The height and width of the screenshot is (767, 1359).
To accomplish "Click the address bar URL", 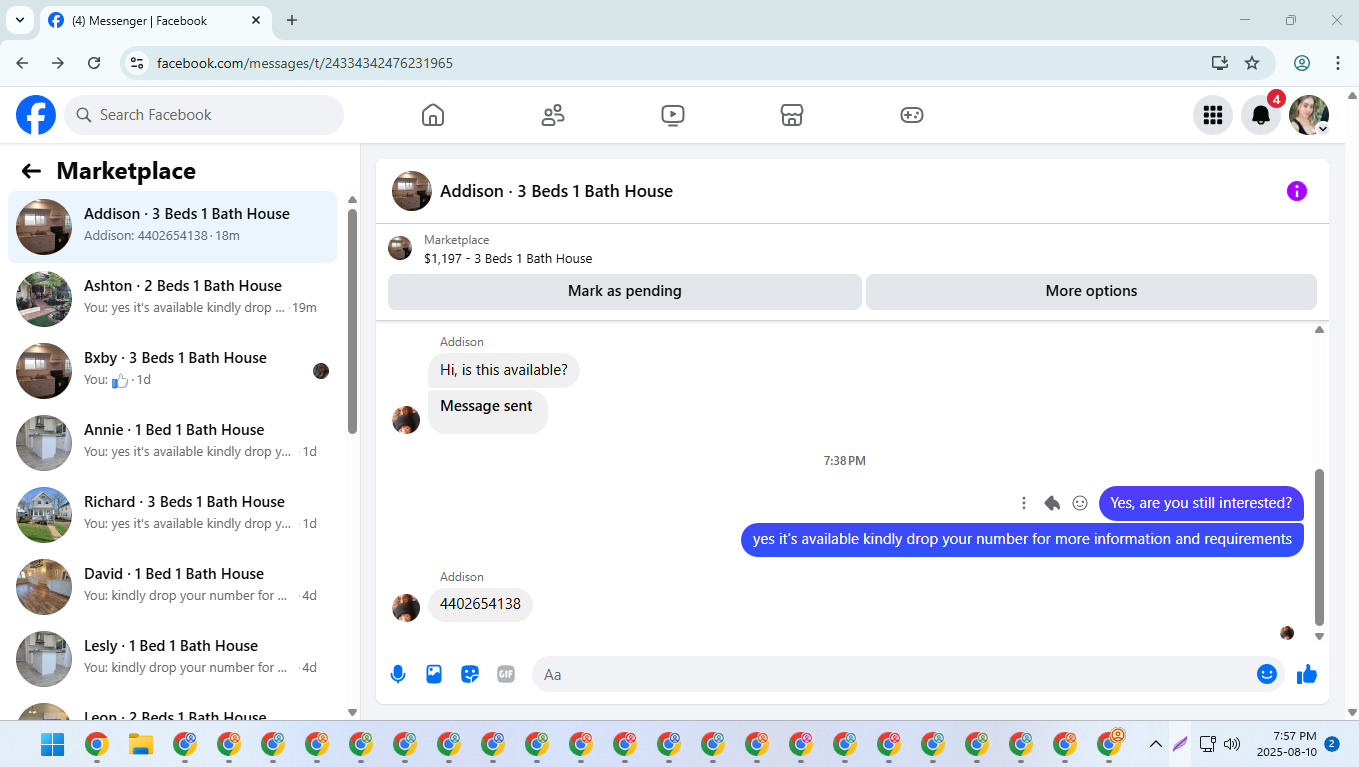I will [x=305, y=63].
